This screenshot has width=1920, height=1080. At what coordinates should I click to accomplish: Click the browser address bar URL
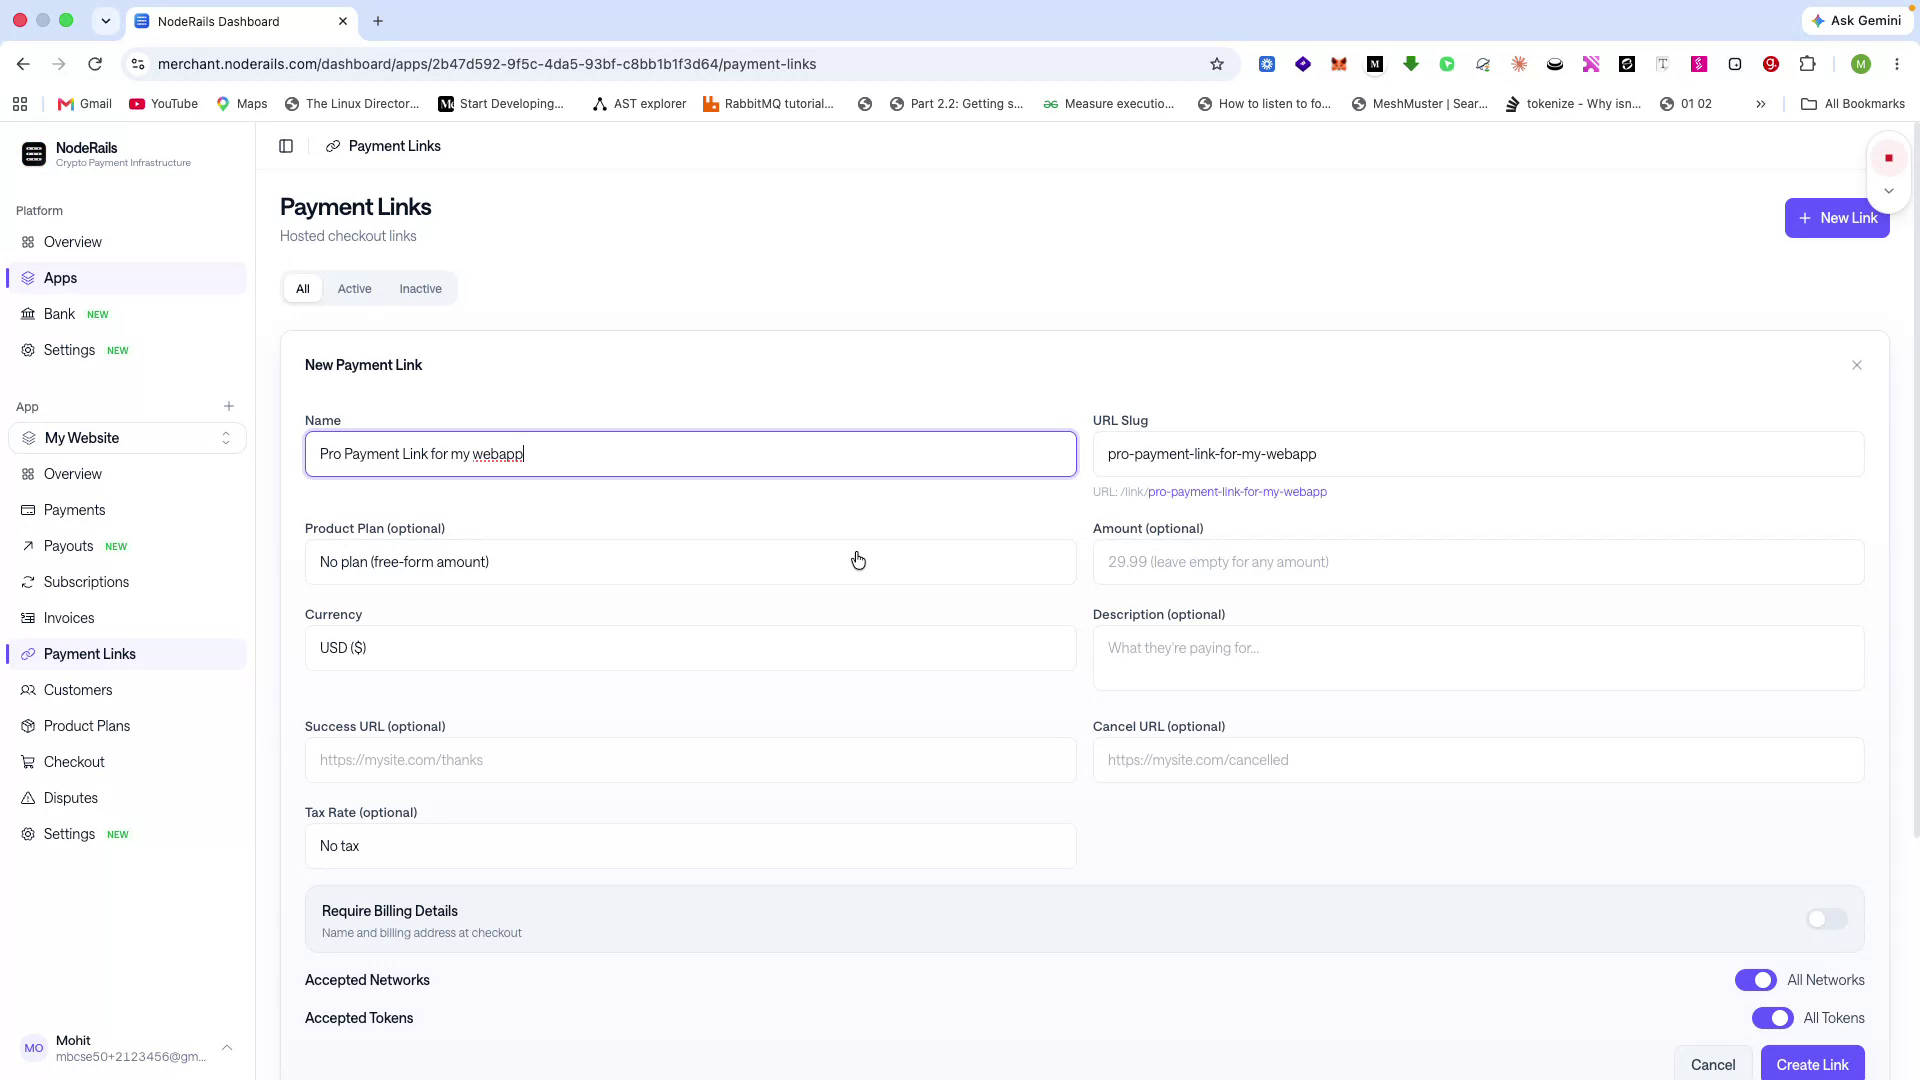pyautogui.click(x=487, y=64)
